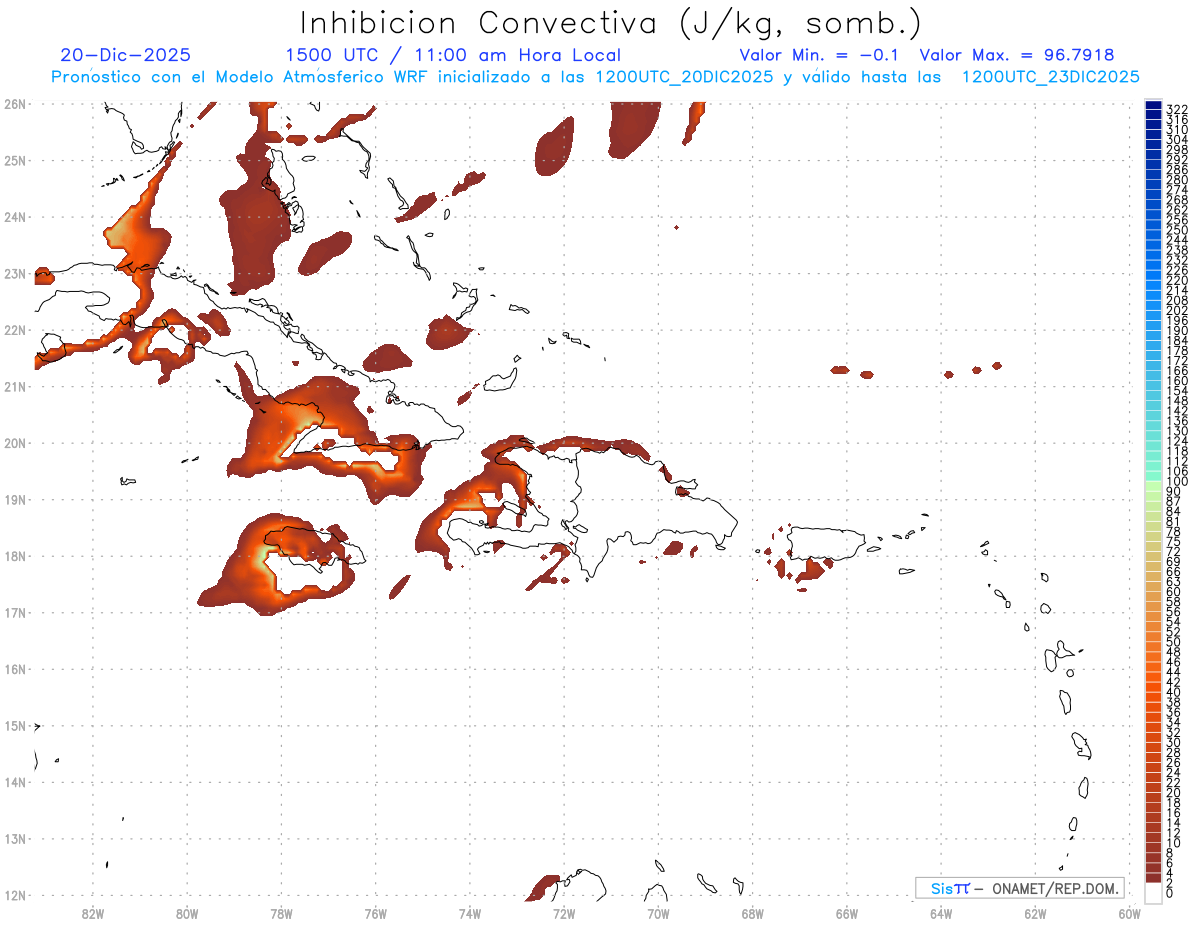Click the '17N' latitude label
The width and height of the screenshot is (1200, 927).
pyautogui.click(x=14, y=612)
